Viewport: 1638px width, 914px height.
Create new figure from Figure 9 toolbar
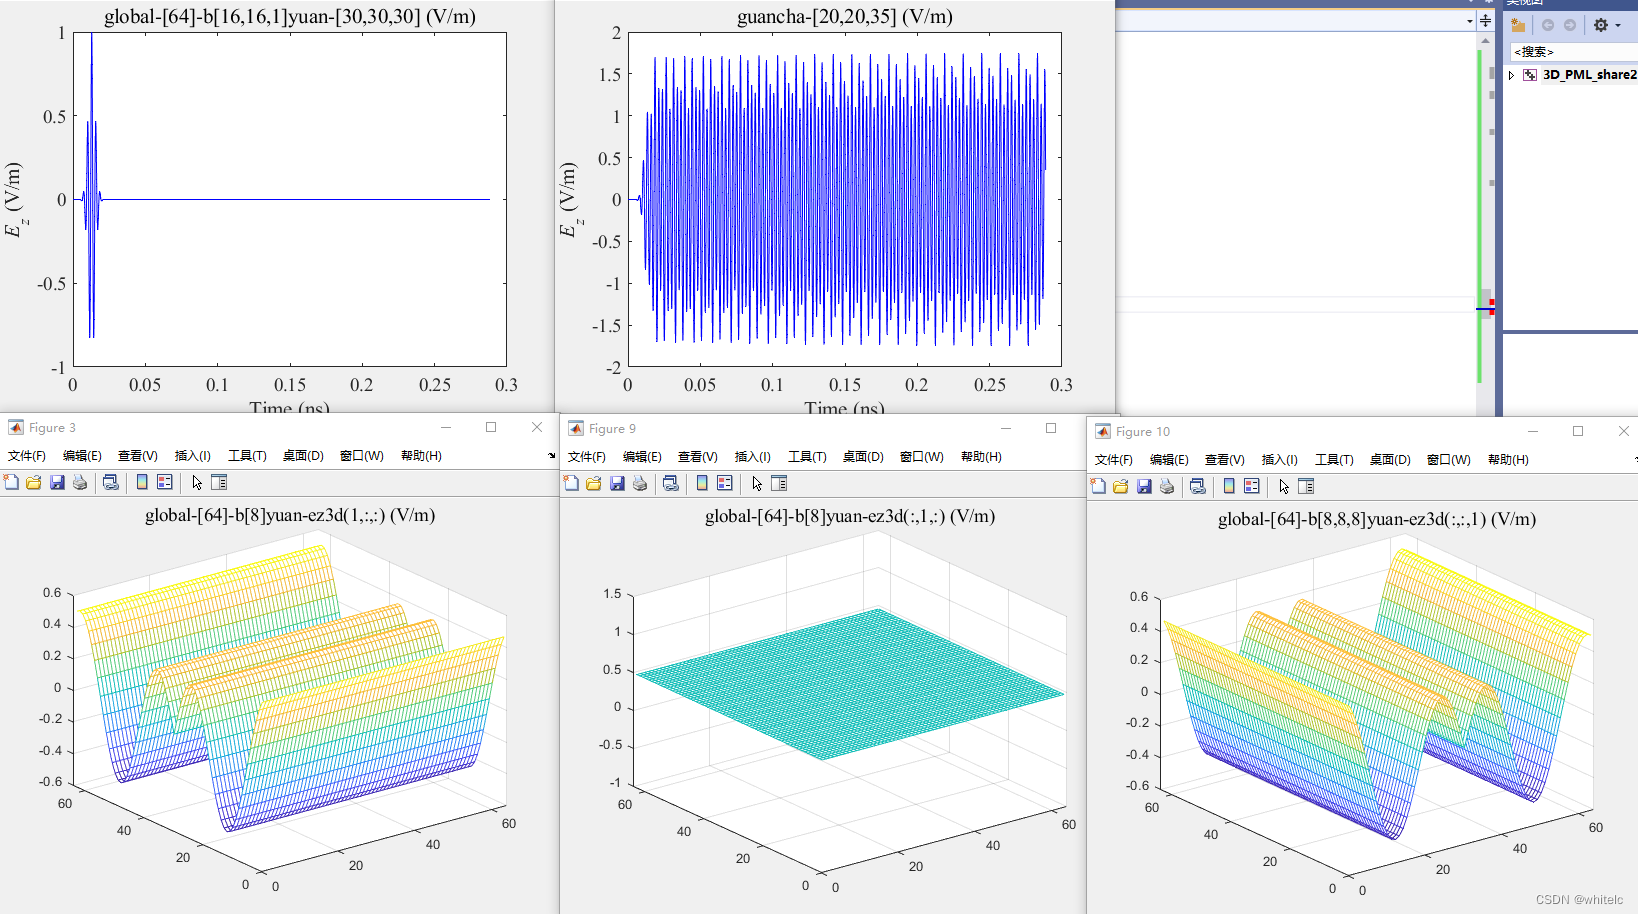click(x=571, y=483)
